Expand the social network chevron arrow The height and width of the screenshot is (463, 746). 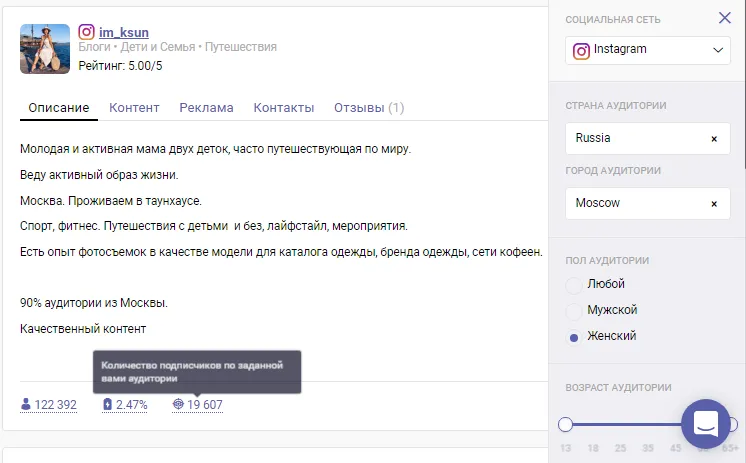click(718, 50)
